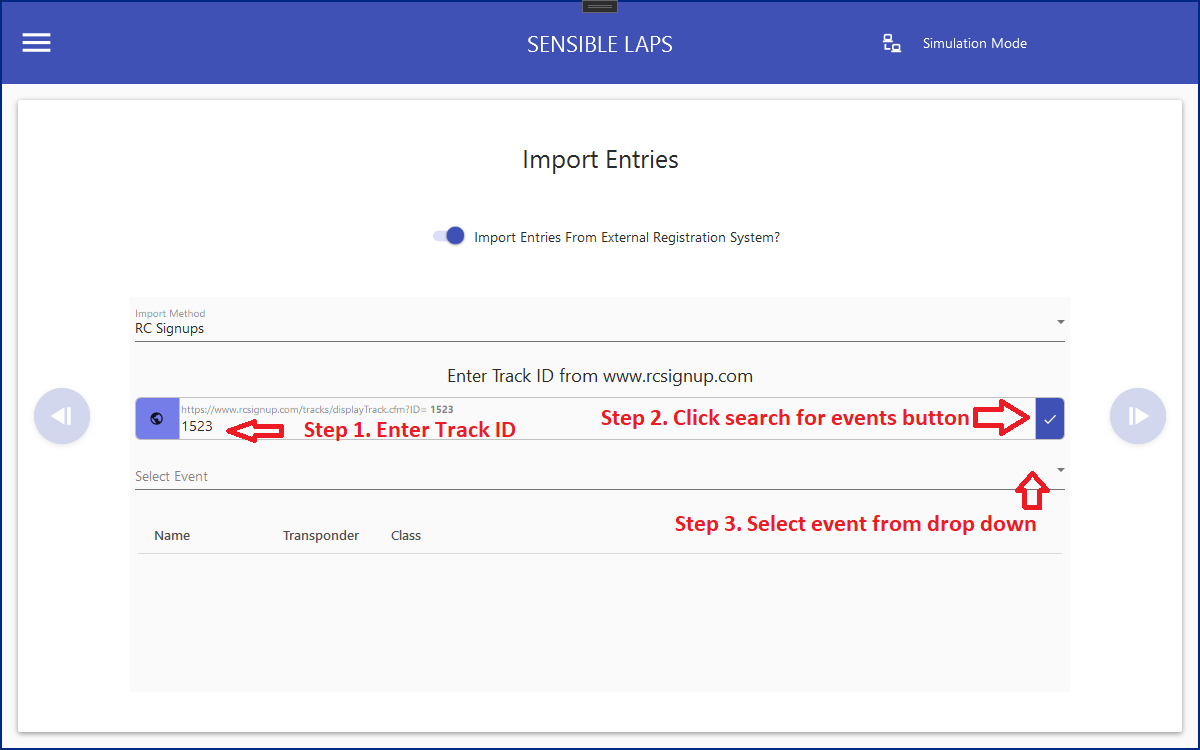Expand the Import Method dropdown arrow
The image size is (1200, 750).
coord(1060,322)
